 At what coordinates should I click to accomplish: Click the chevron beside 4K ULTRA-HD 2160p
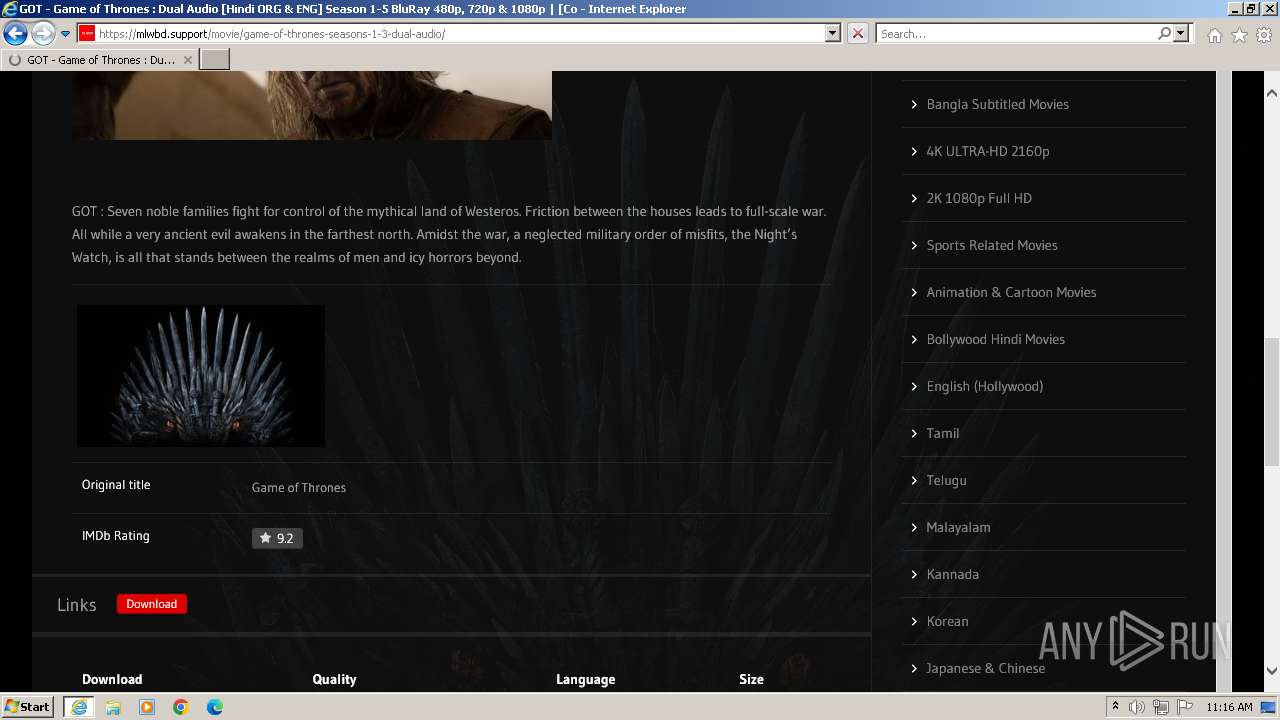point(914,151)
